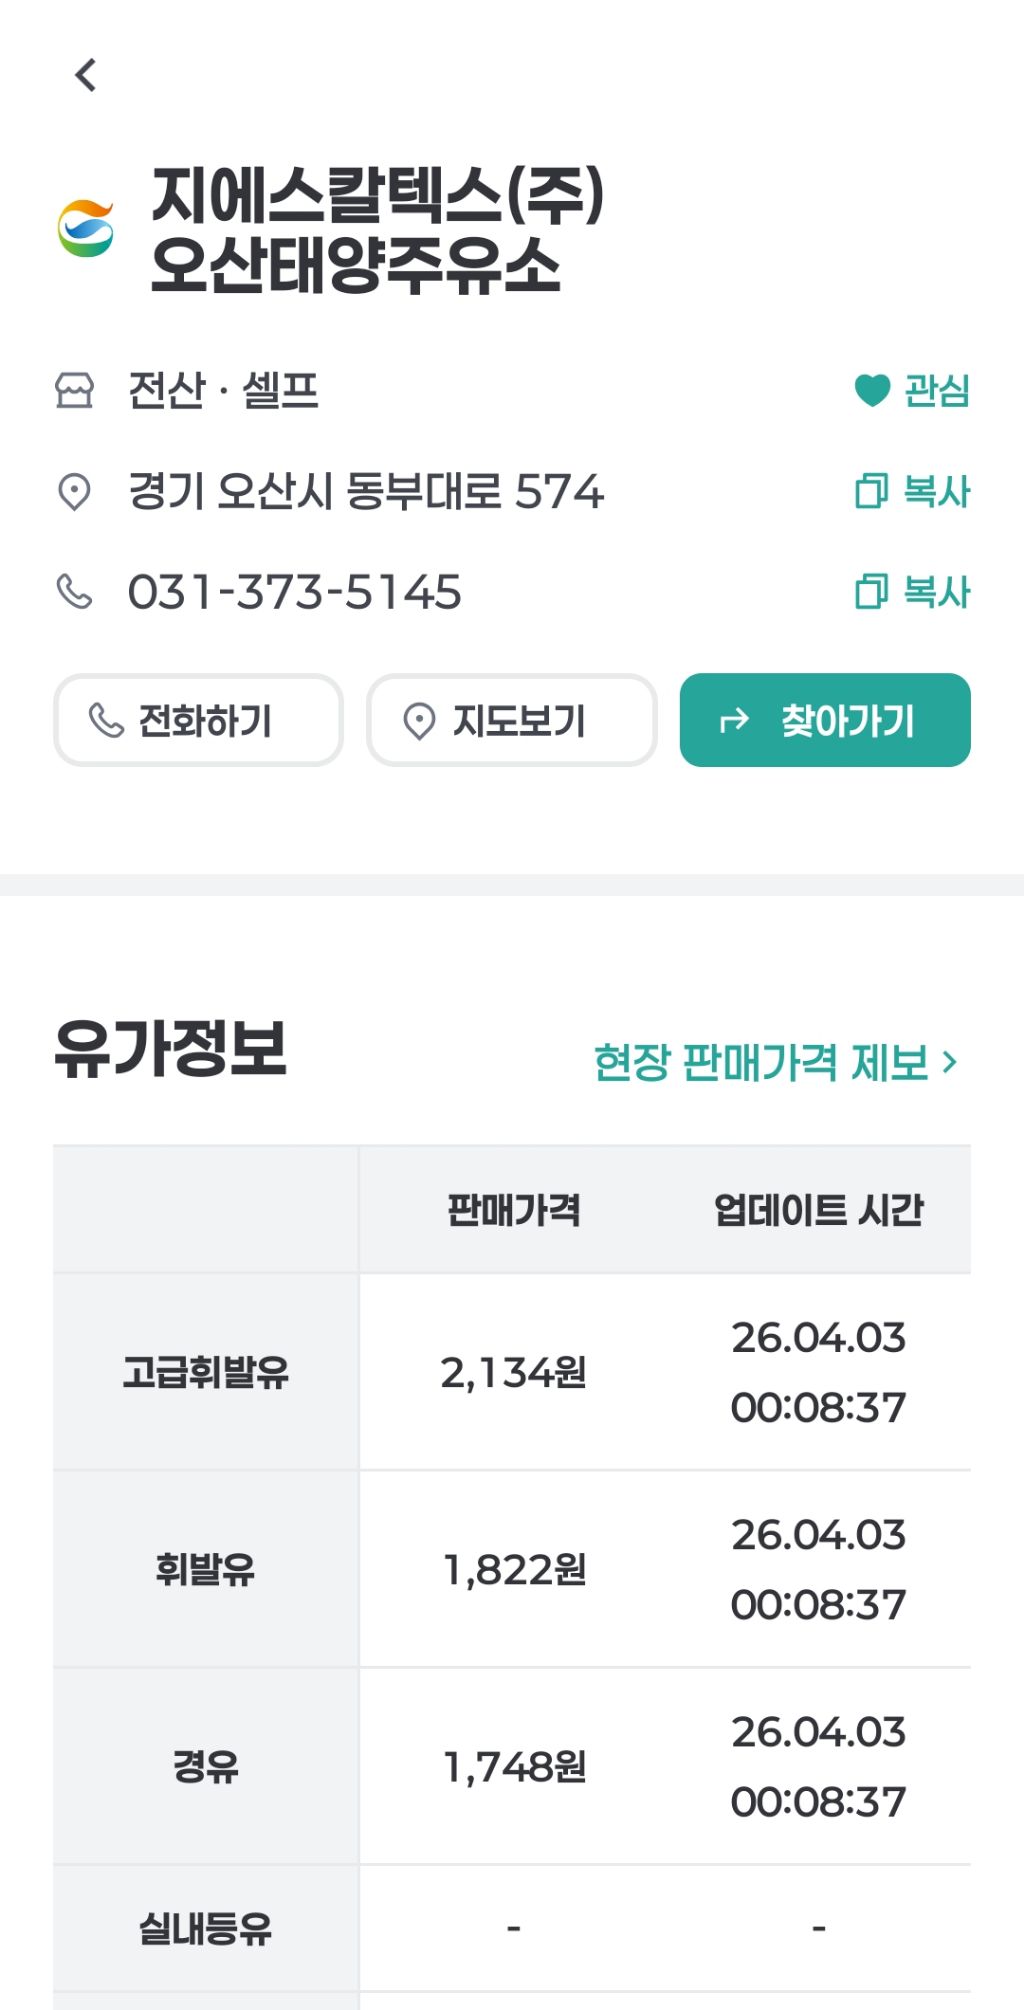The height and width of the screenshot is (2010, 1024).
Task: Start directions with 찾아가기 button
Action: pos(825,720)
